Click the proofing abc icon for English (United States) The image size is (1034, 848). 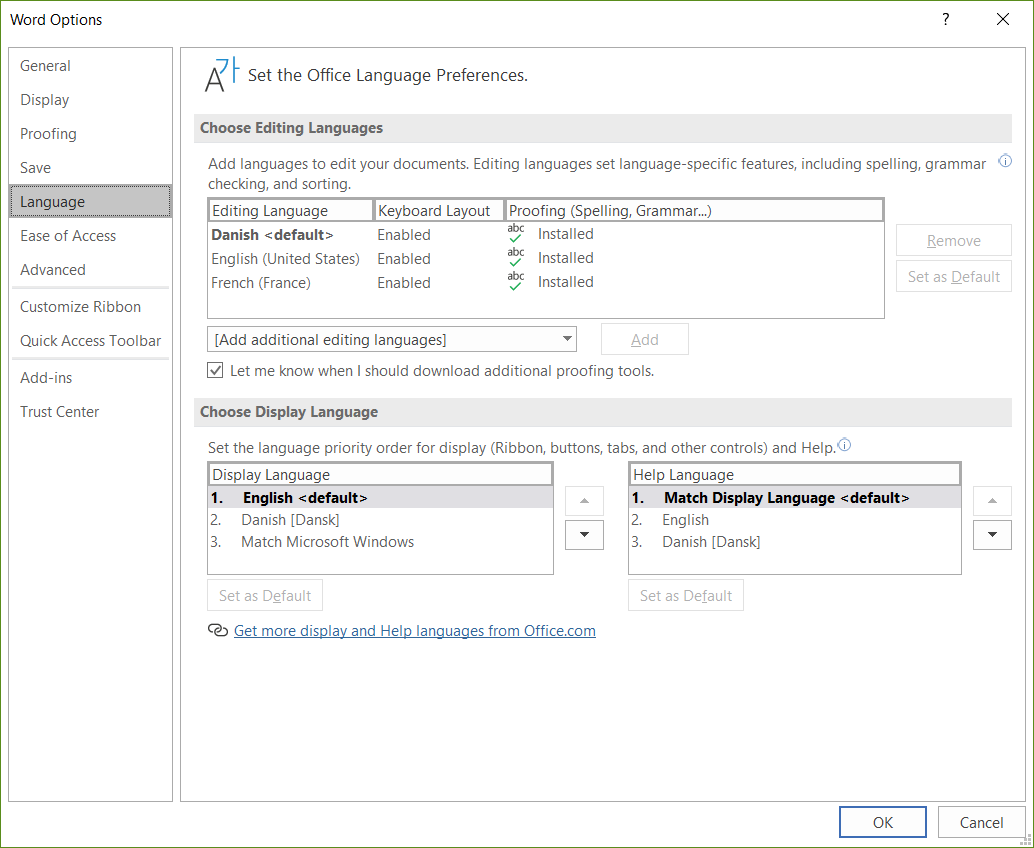pos(516,258)
